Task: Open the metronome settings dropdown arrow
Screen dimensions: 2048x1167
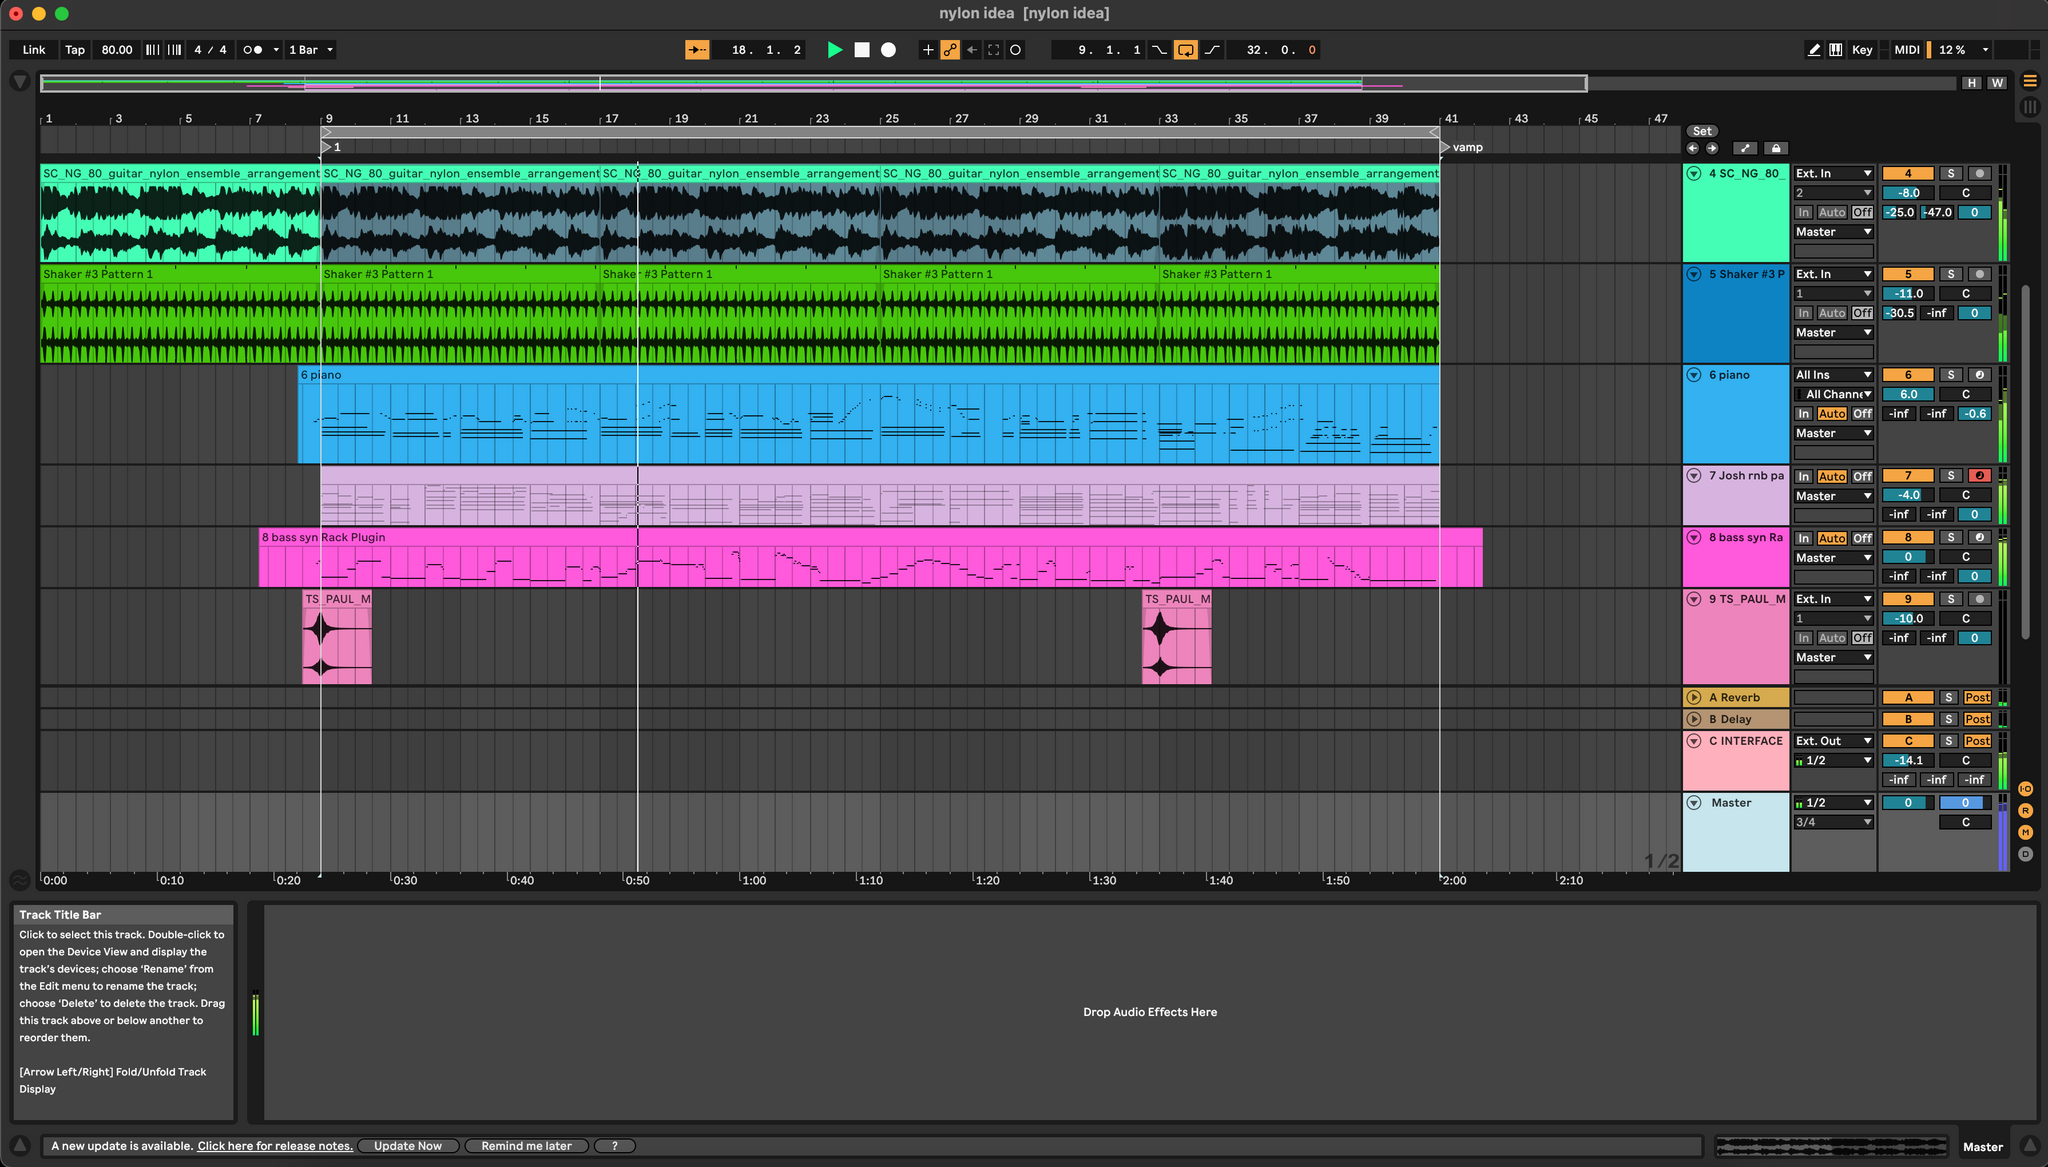Action: pos(276,50)
